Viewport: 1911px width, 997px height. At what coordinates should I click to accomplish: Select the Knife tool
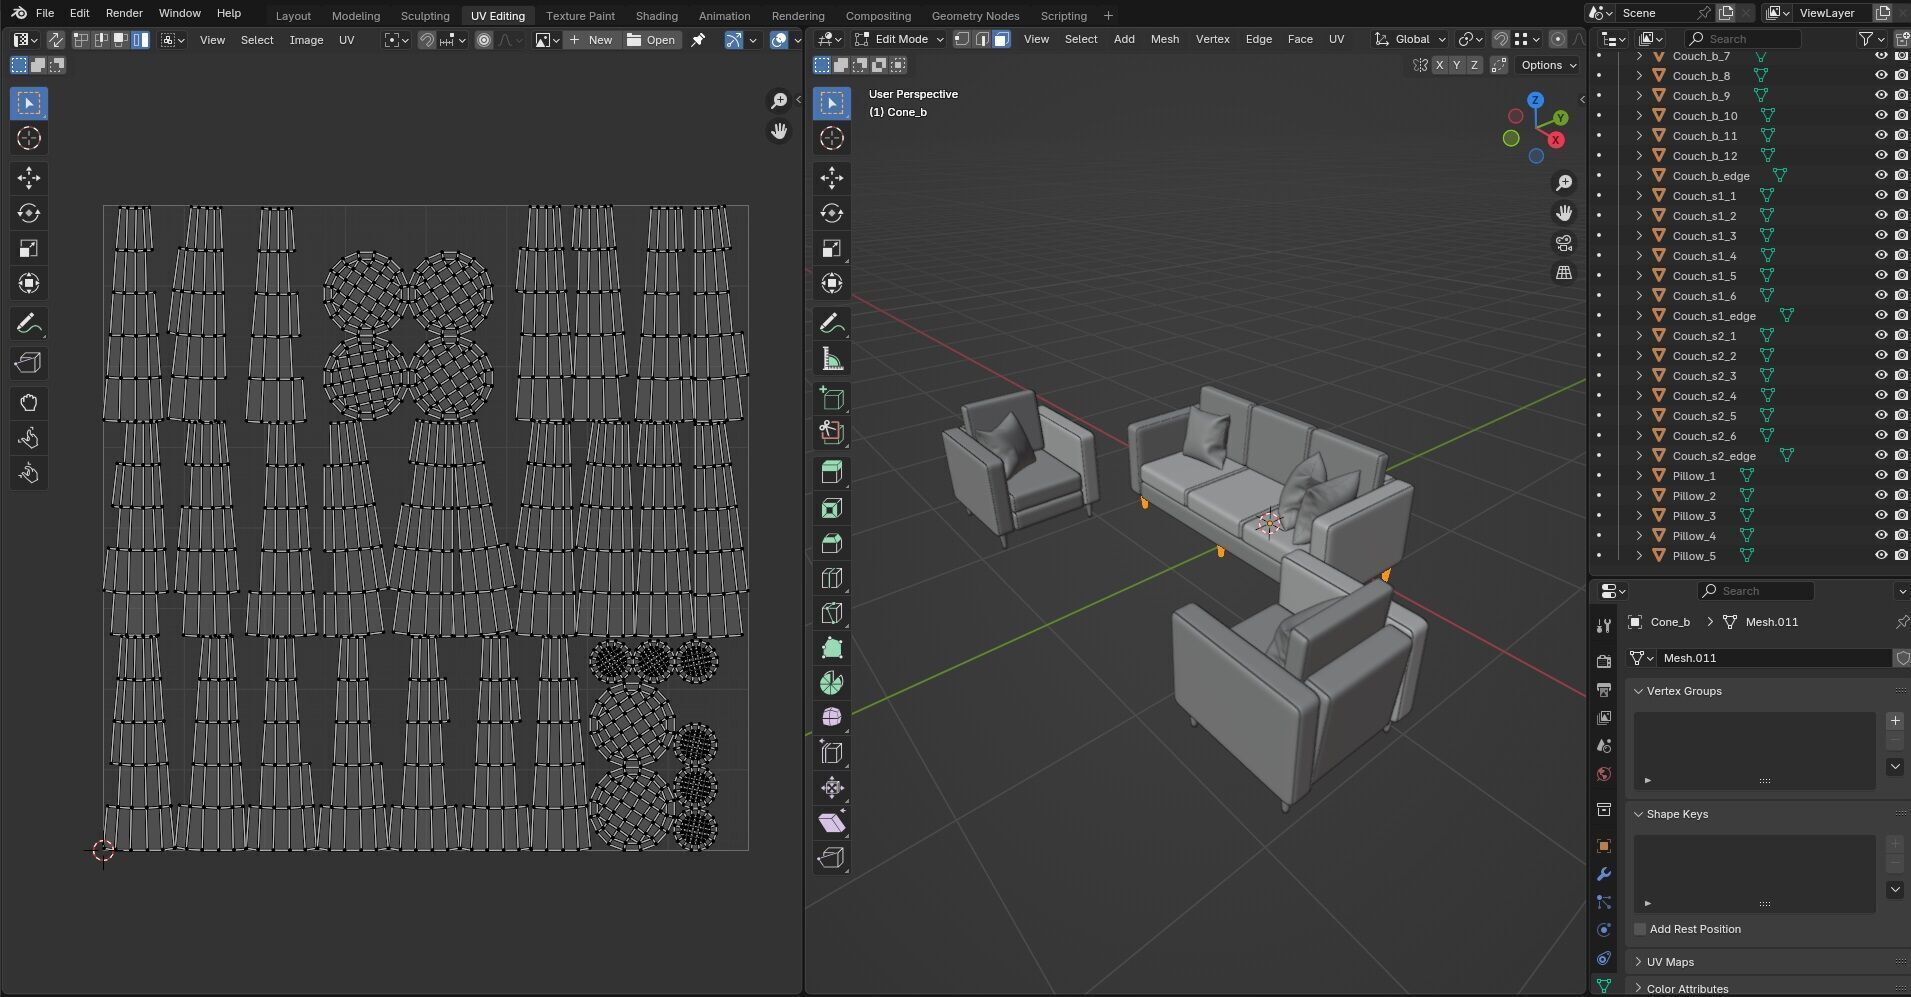point(832,613)
